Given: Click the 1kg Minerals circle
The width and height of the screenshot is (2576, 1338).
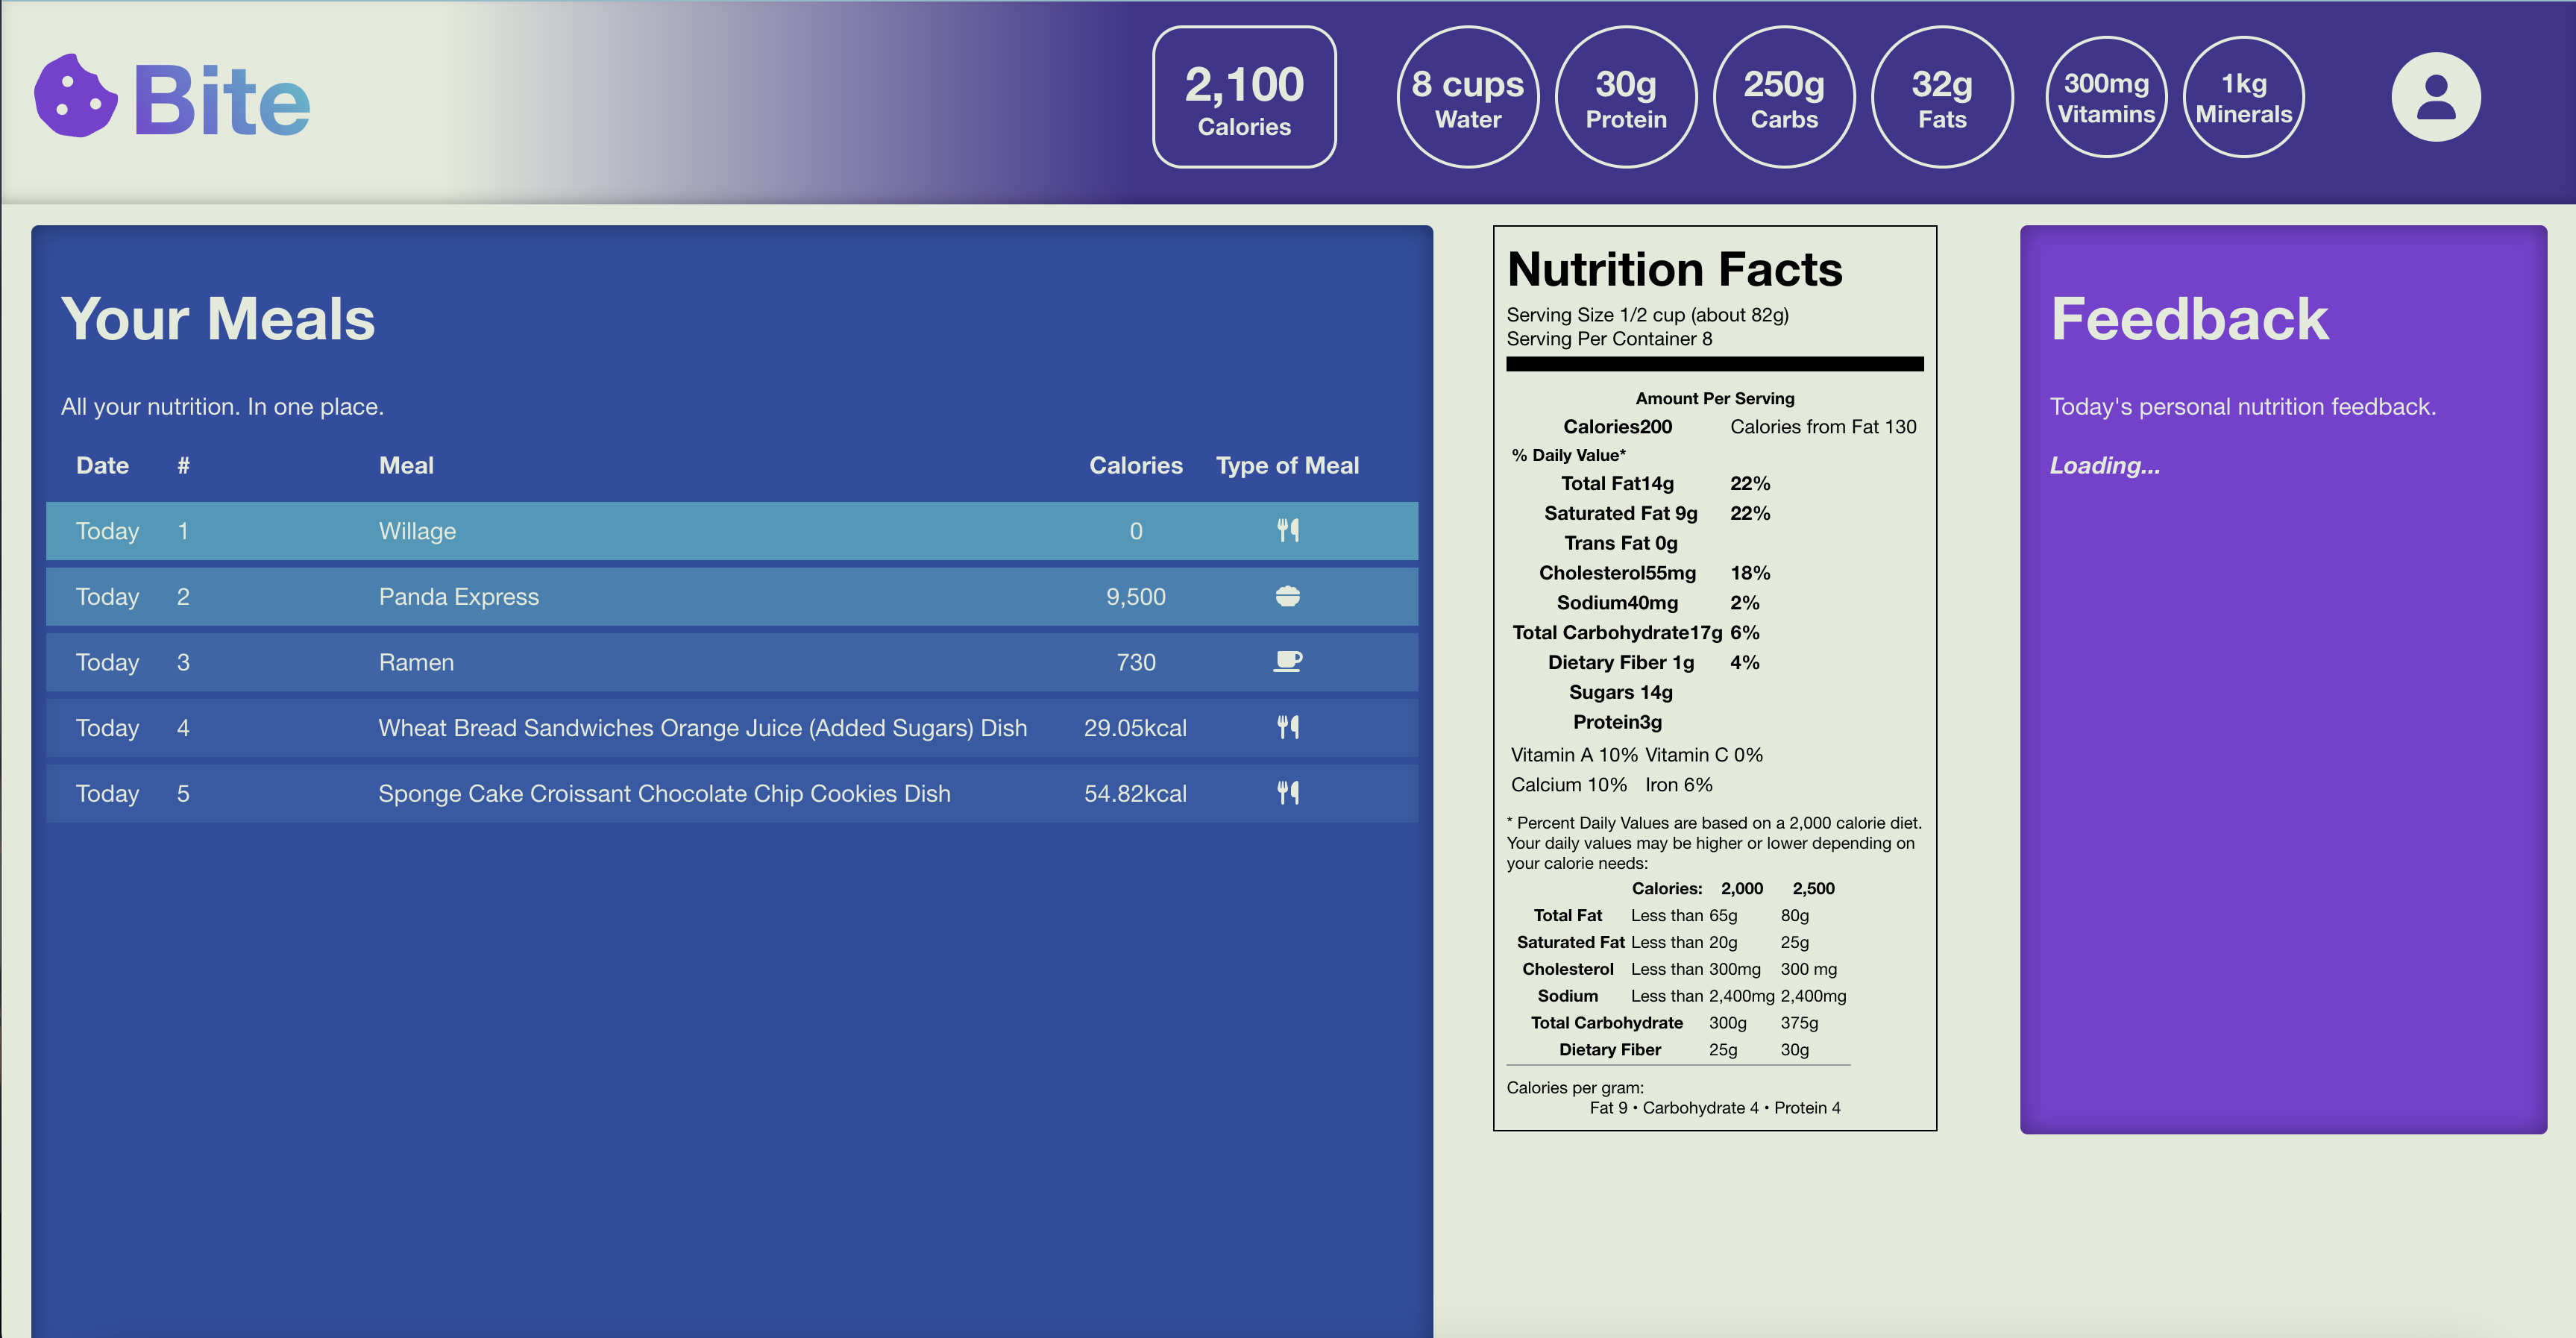Looking at the screenshot, I should point(2243,97).
